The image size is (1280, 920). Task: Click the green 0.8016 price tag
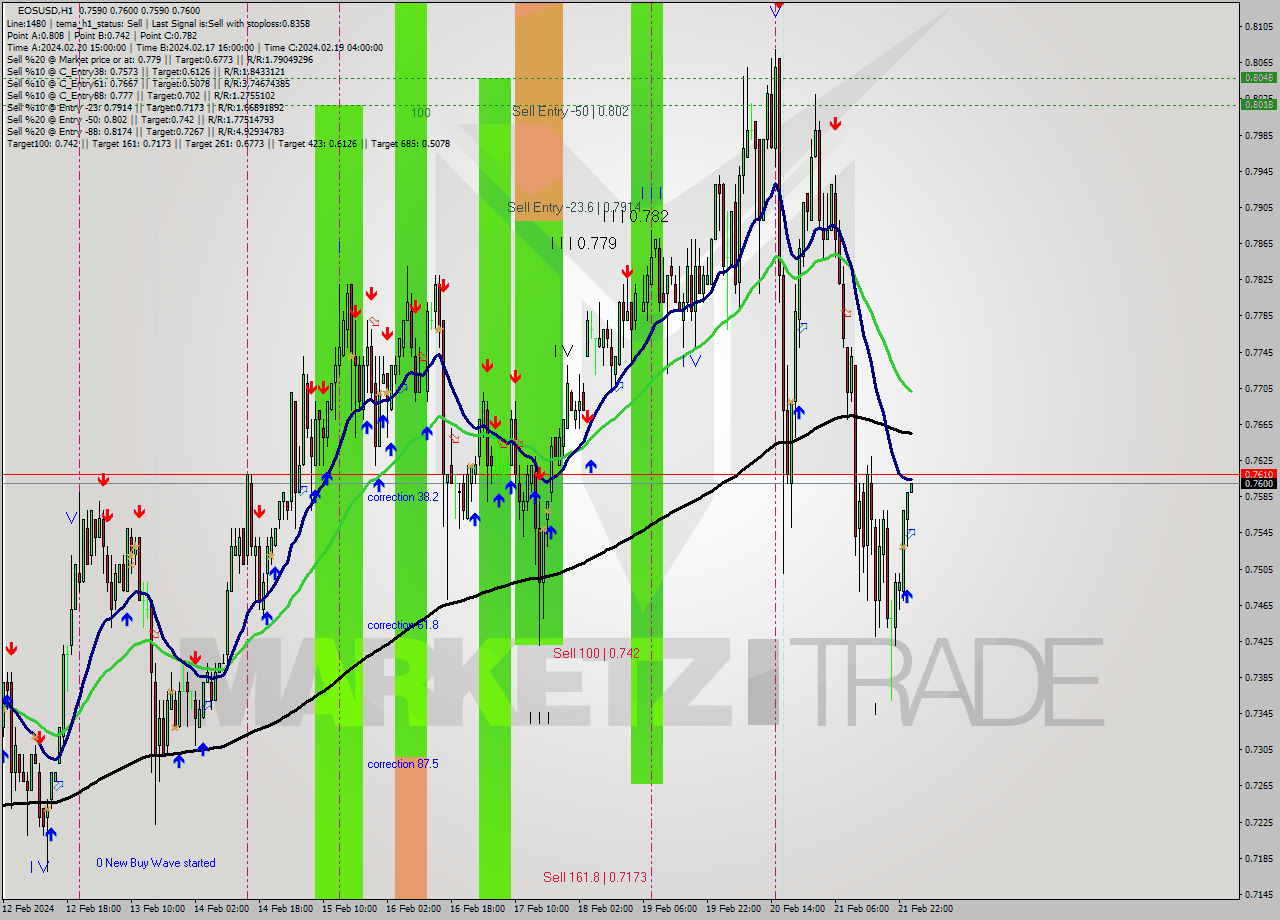click(x=1258, y=103)
